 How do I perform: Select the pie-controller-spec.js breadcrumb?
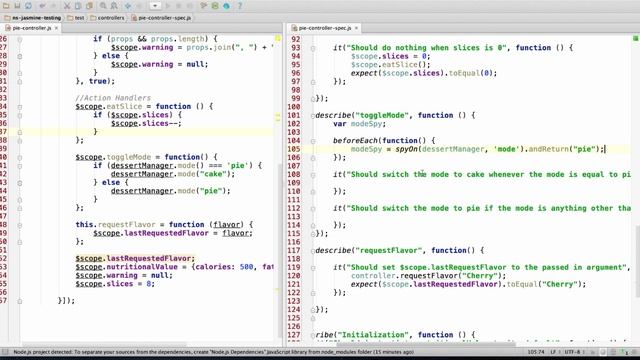coord(161,18)
